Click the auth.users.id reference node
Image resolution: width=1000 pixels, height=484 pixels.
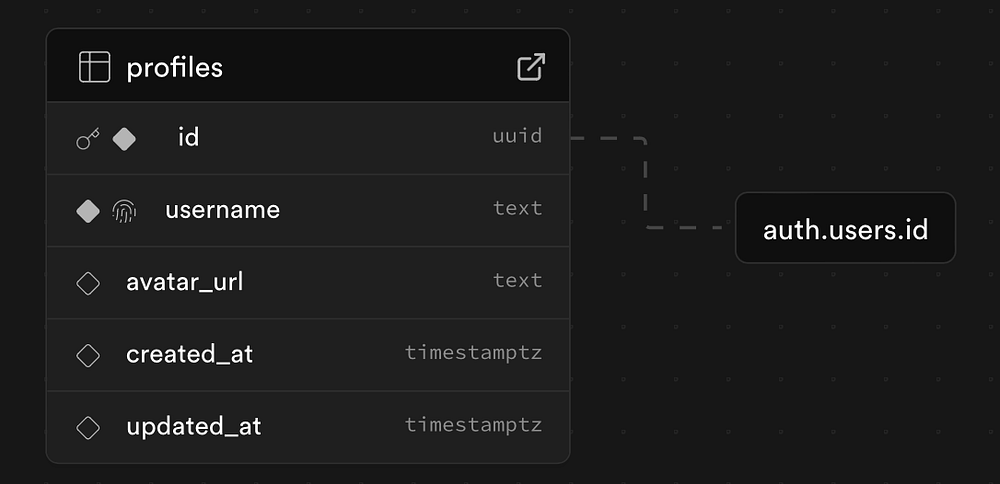pos(845,229)
